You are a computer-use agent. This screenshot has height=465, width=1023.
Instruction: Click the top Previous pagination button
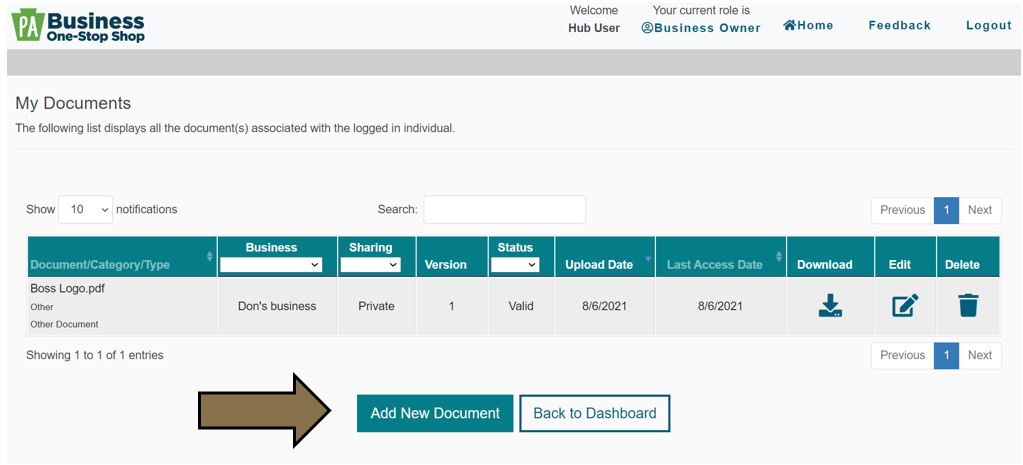pos(902,210)
